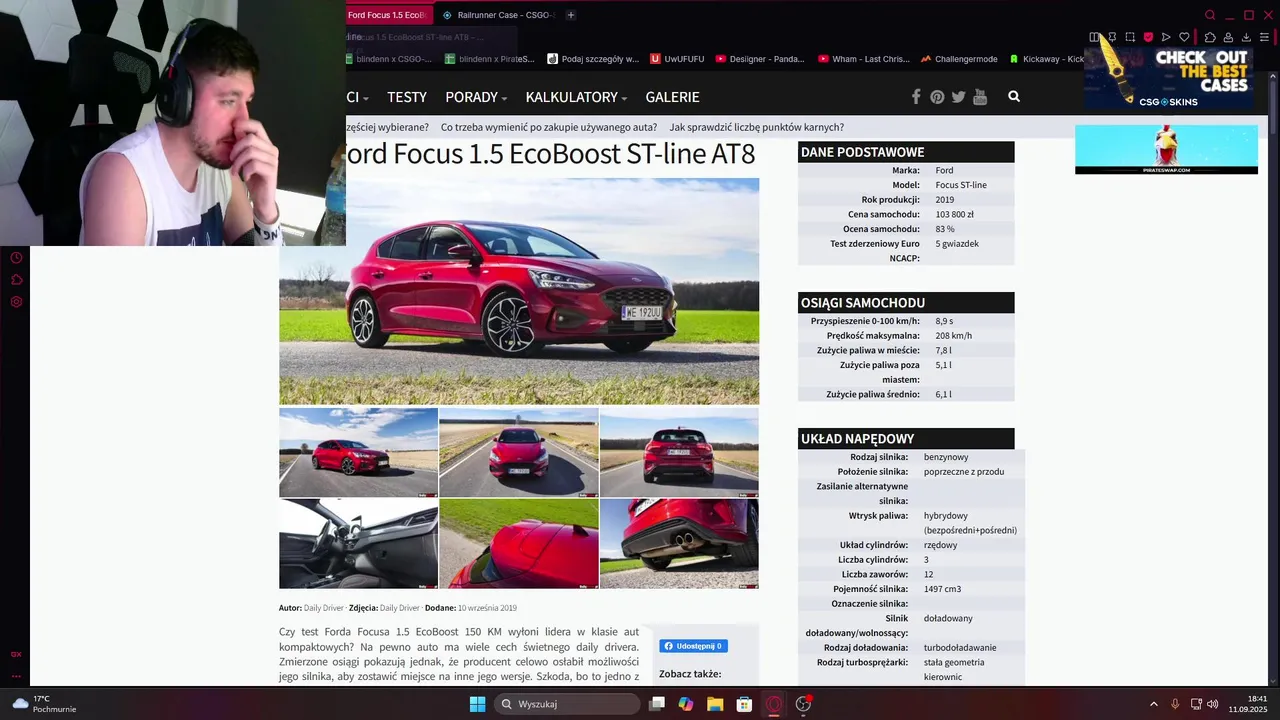Open the pirateswap.com banner ad
This screenshot has height=720, width=1280.
pyautogui.click(x=1166, y=149)
